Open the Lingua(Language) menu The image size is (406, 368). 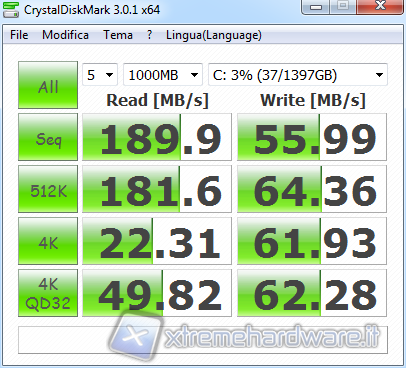pos(214,35)
